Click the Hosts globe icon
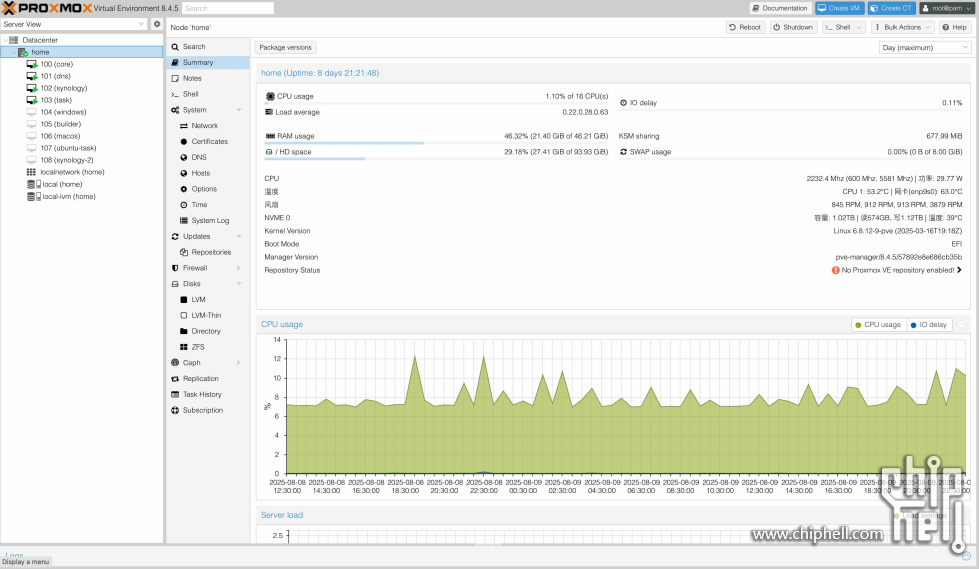Screen dimensions: 979x569 (x=184, y=173)
